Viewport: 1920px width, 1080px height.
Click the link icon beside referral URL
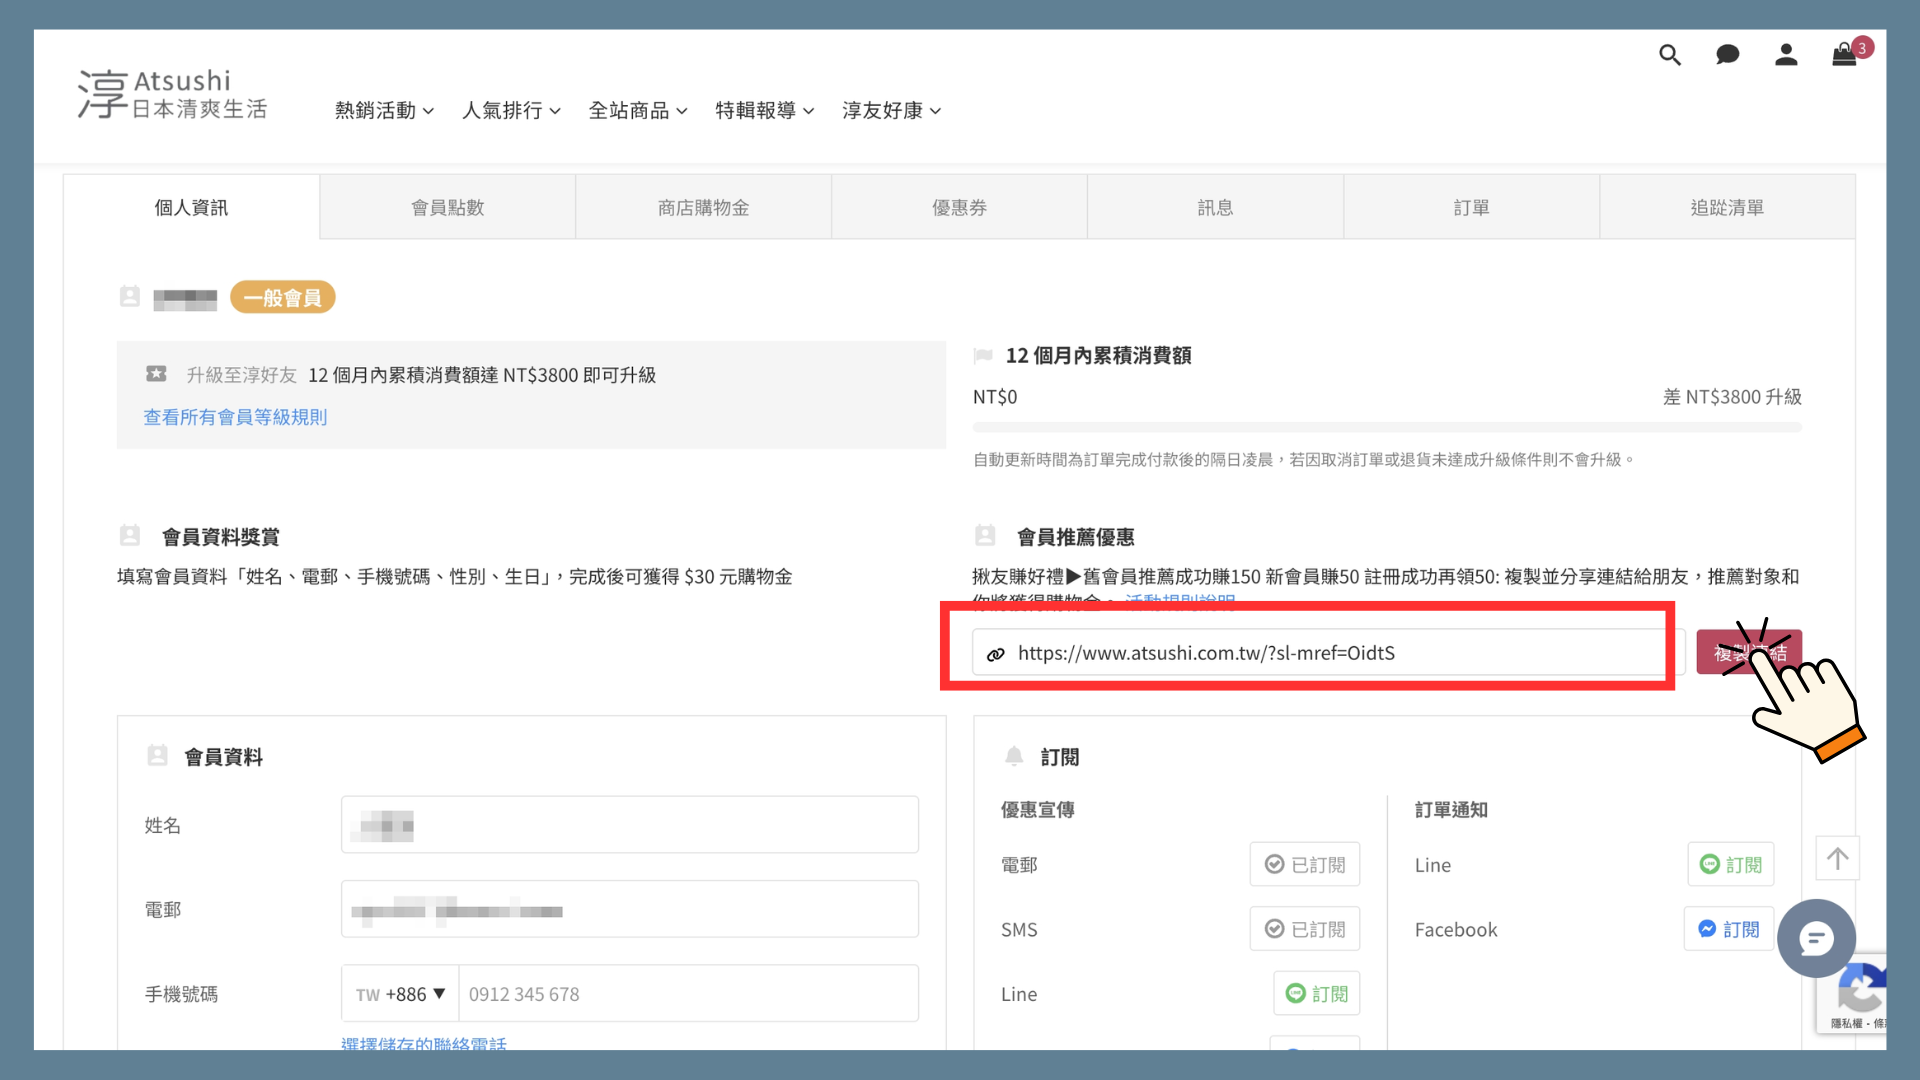(x=995, y=654)
